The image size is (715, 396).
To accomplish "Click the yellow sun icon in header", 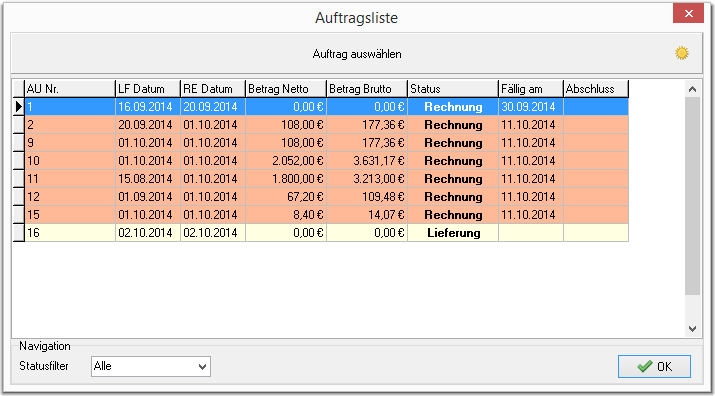I will [682, 53].
